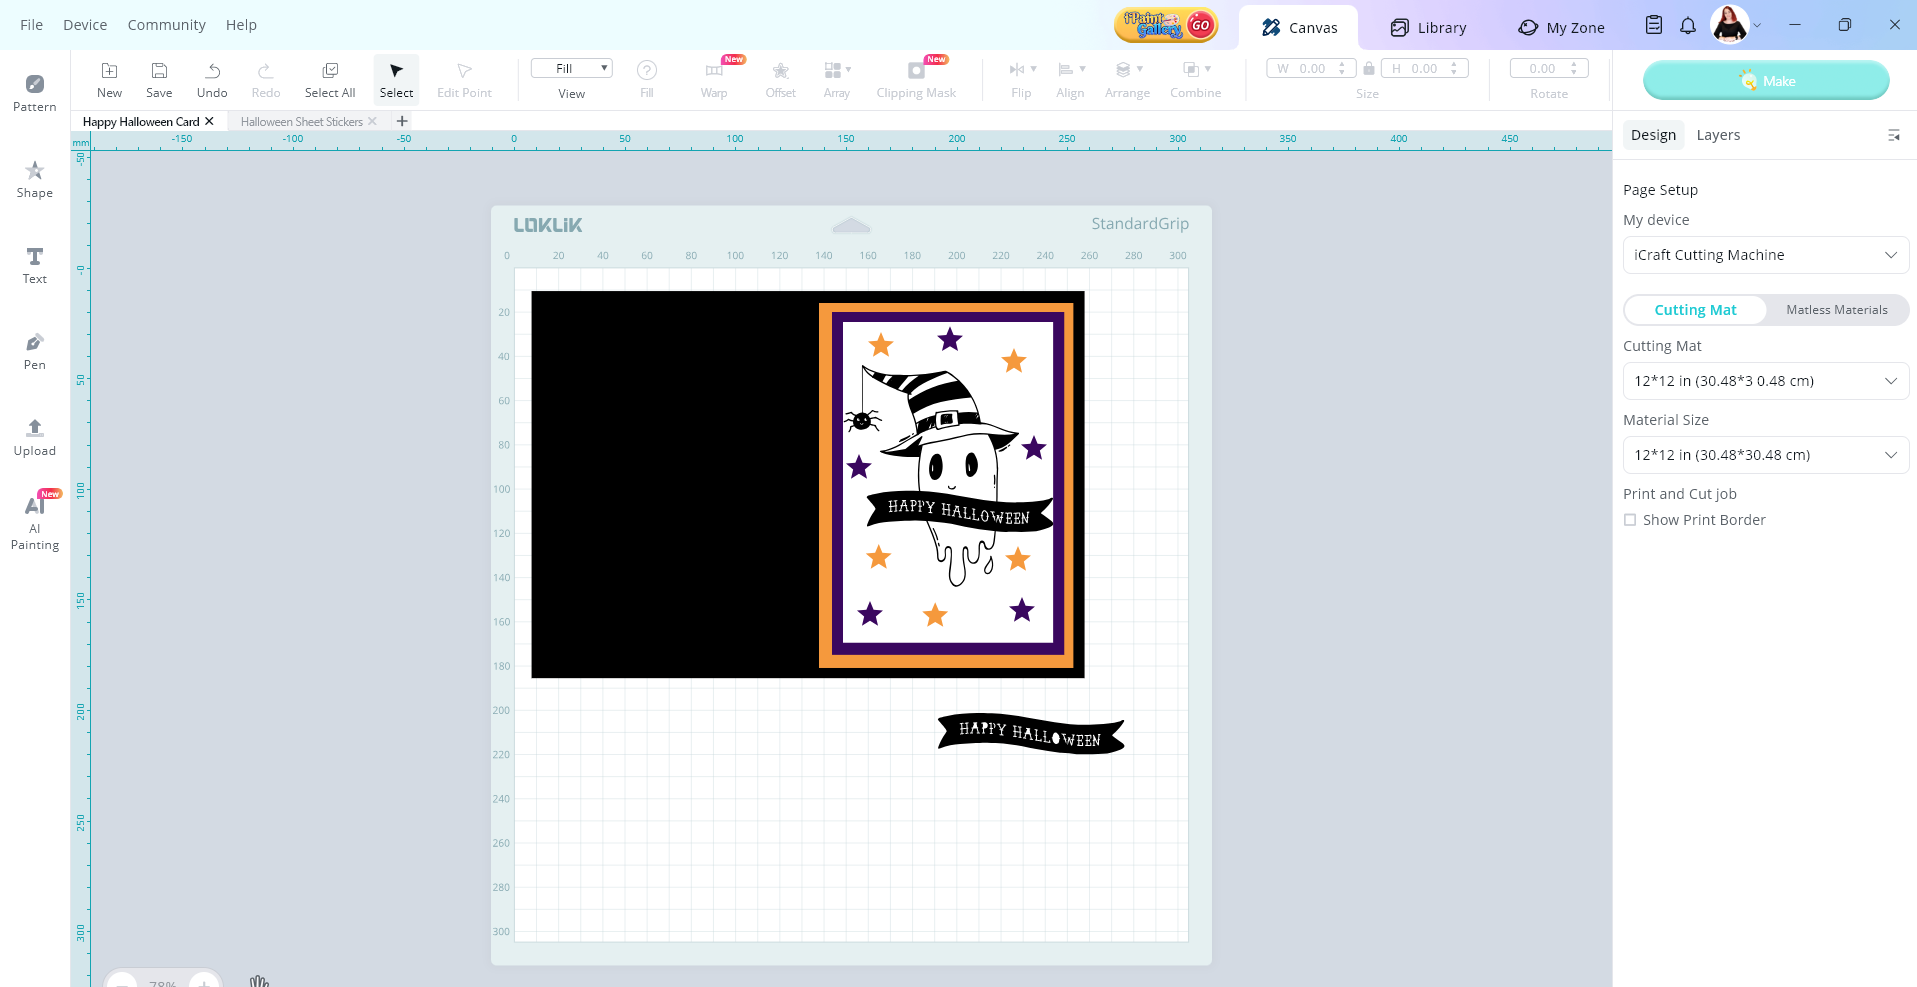The image size is (1917, 987).
Task: Select the Cutting Mat option
Action: (x=1695, y=310)
